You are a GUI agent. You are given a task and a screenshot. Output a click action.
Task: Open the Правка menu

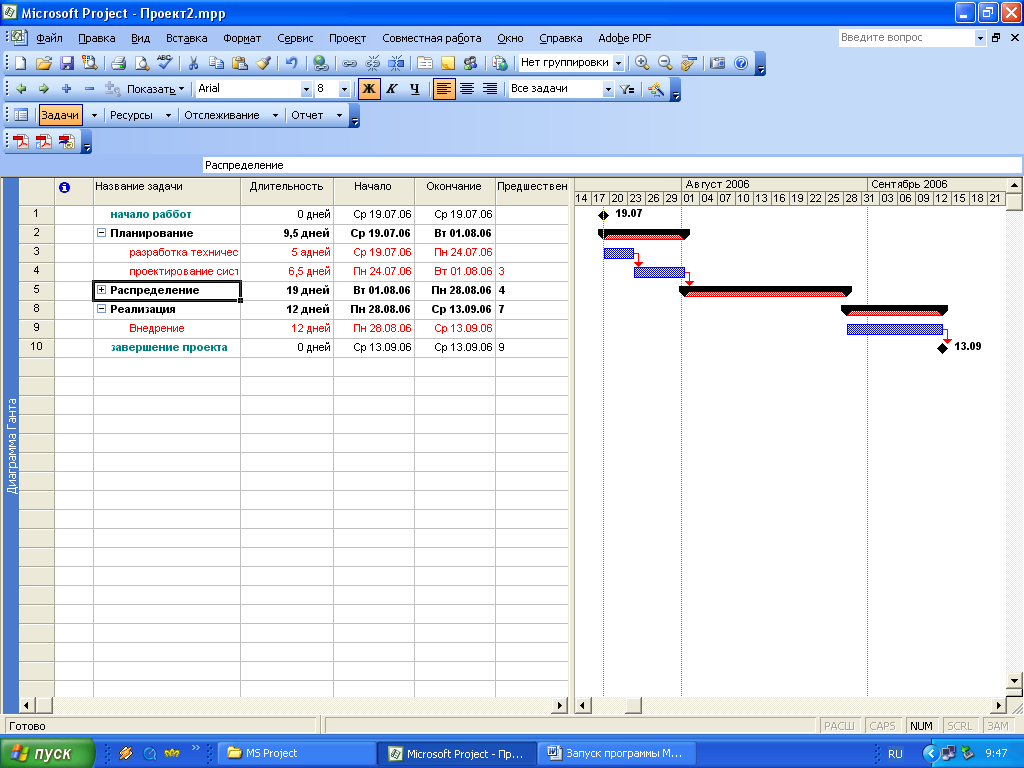(97, 38)
